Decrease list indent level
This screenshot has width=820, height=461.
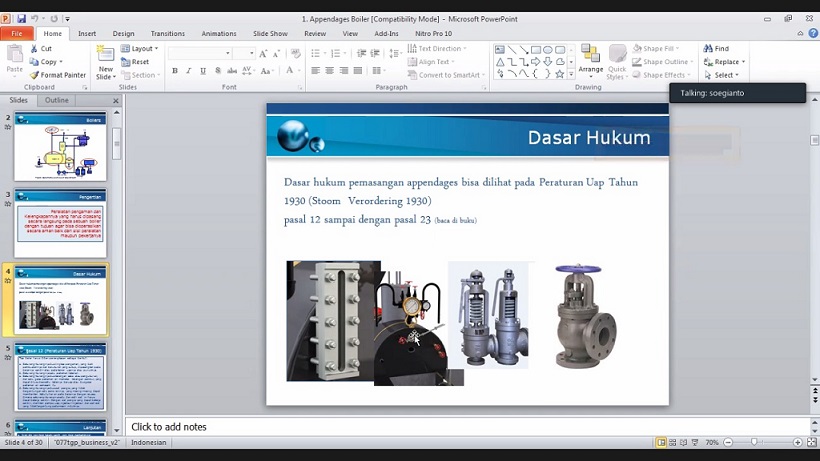361,53
